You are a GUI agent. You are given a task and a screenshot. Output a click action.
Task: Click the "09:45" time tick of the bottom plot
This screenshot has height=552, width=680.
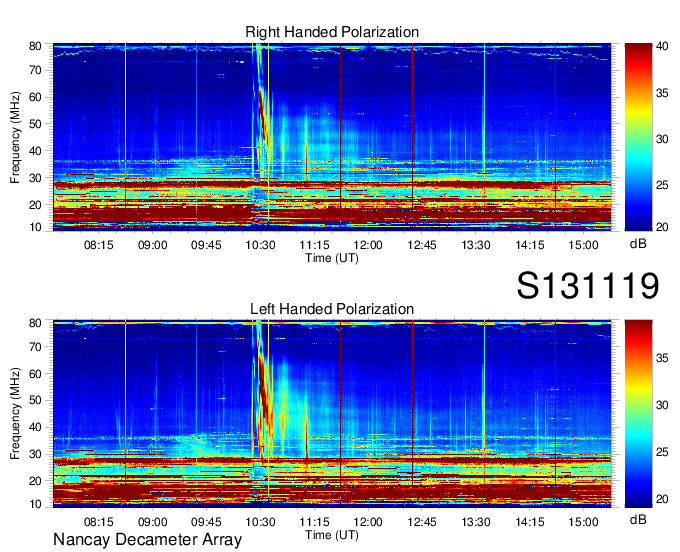[206, 522]
